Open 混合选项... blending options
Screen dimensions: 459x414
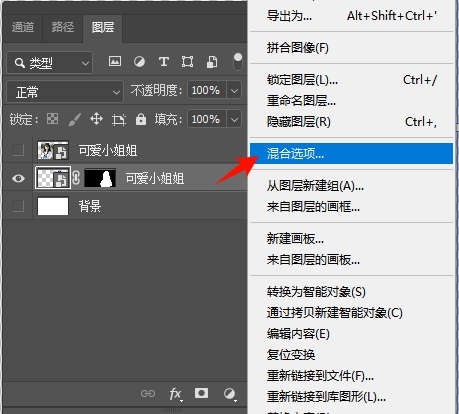351,154
